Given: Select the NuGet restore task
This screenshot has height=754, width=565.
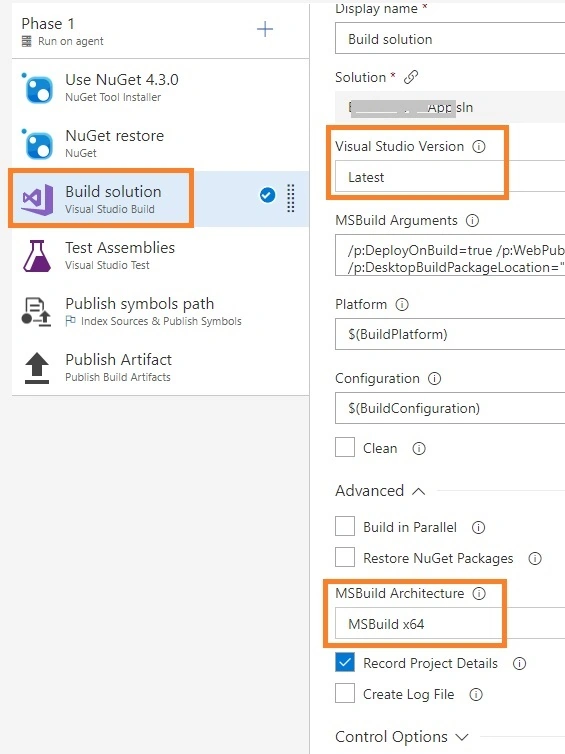Looking at the screenshot, I should [x=161, y=143].
